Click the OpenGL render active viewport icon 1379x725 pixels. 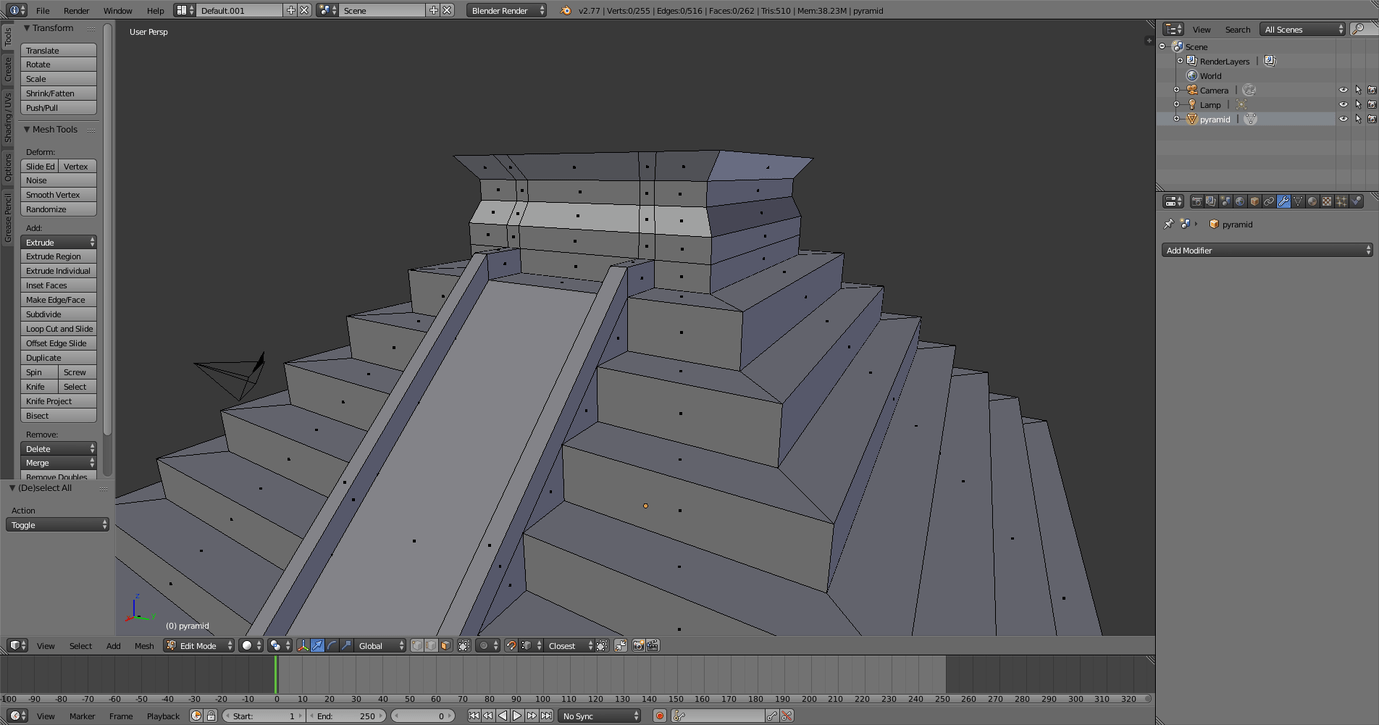coord(638,646)
